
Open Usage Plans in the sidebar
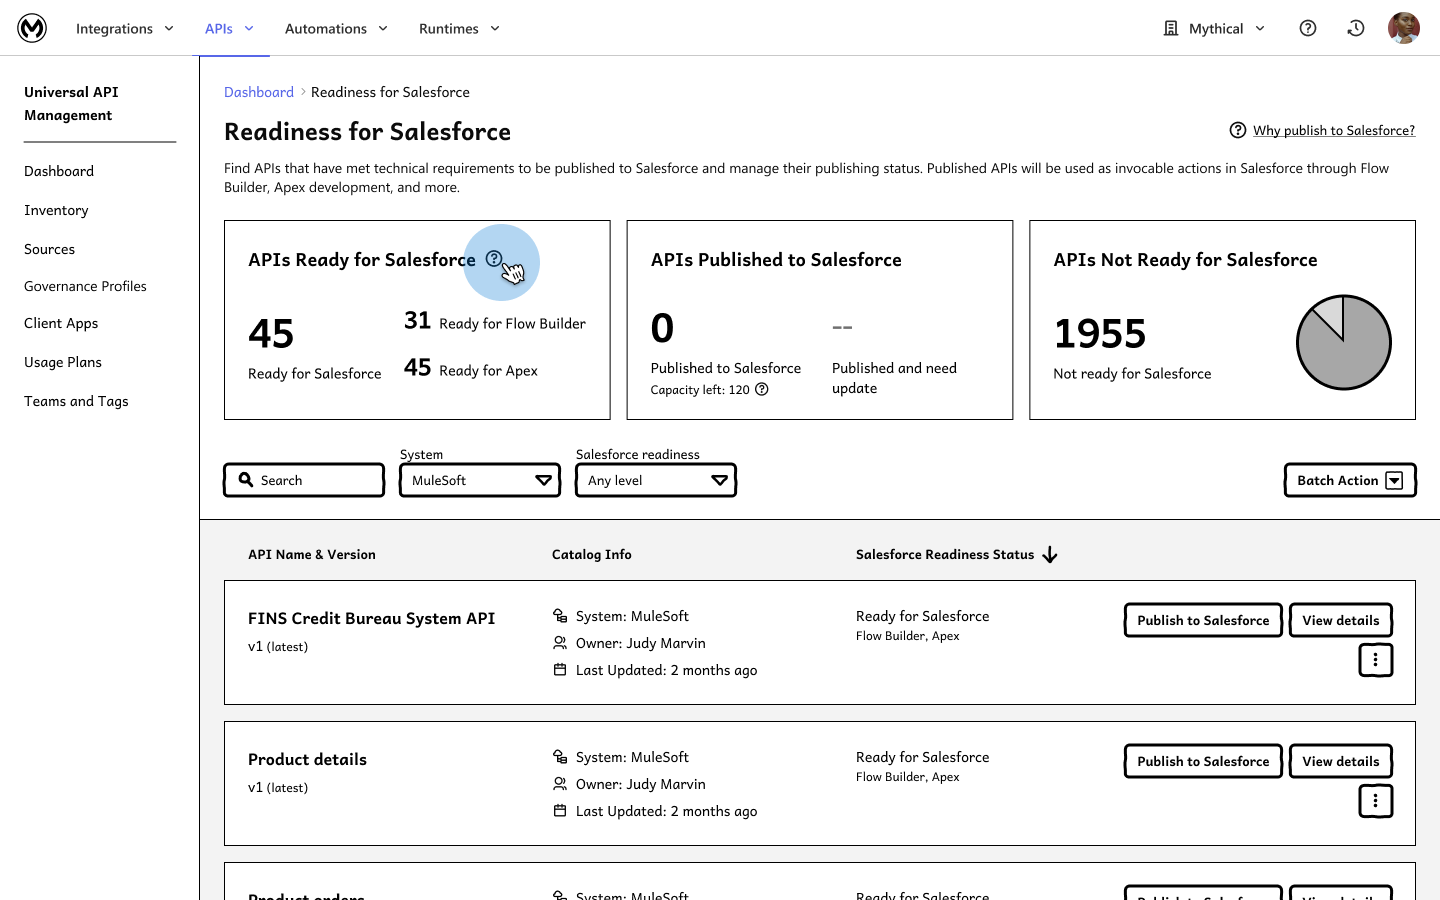[x=63, y=362]
